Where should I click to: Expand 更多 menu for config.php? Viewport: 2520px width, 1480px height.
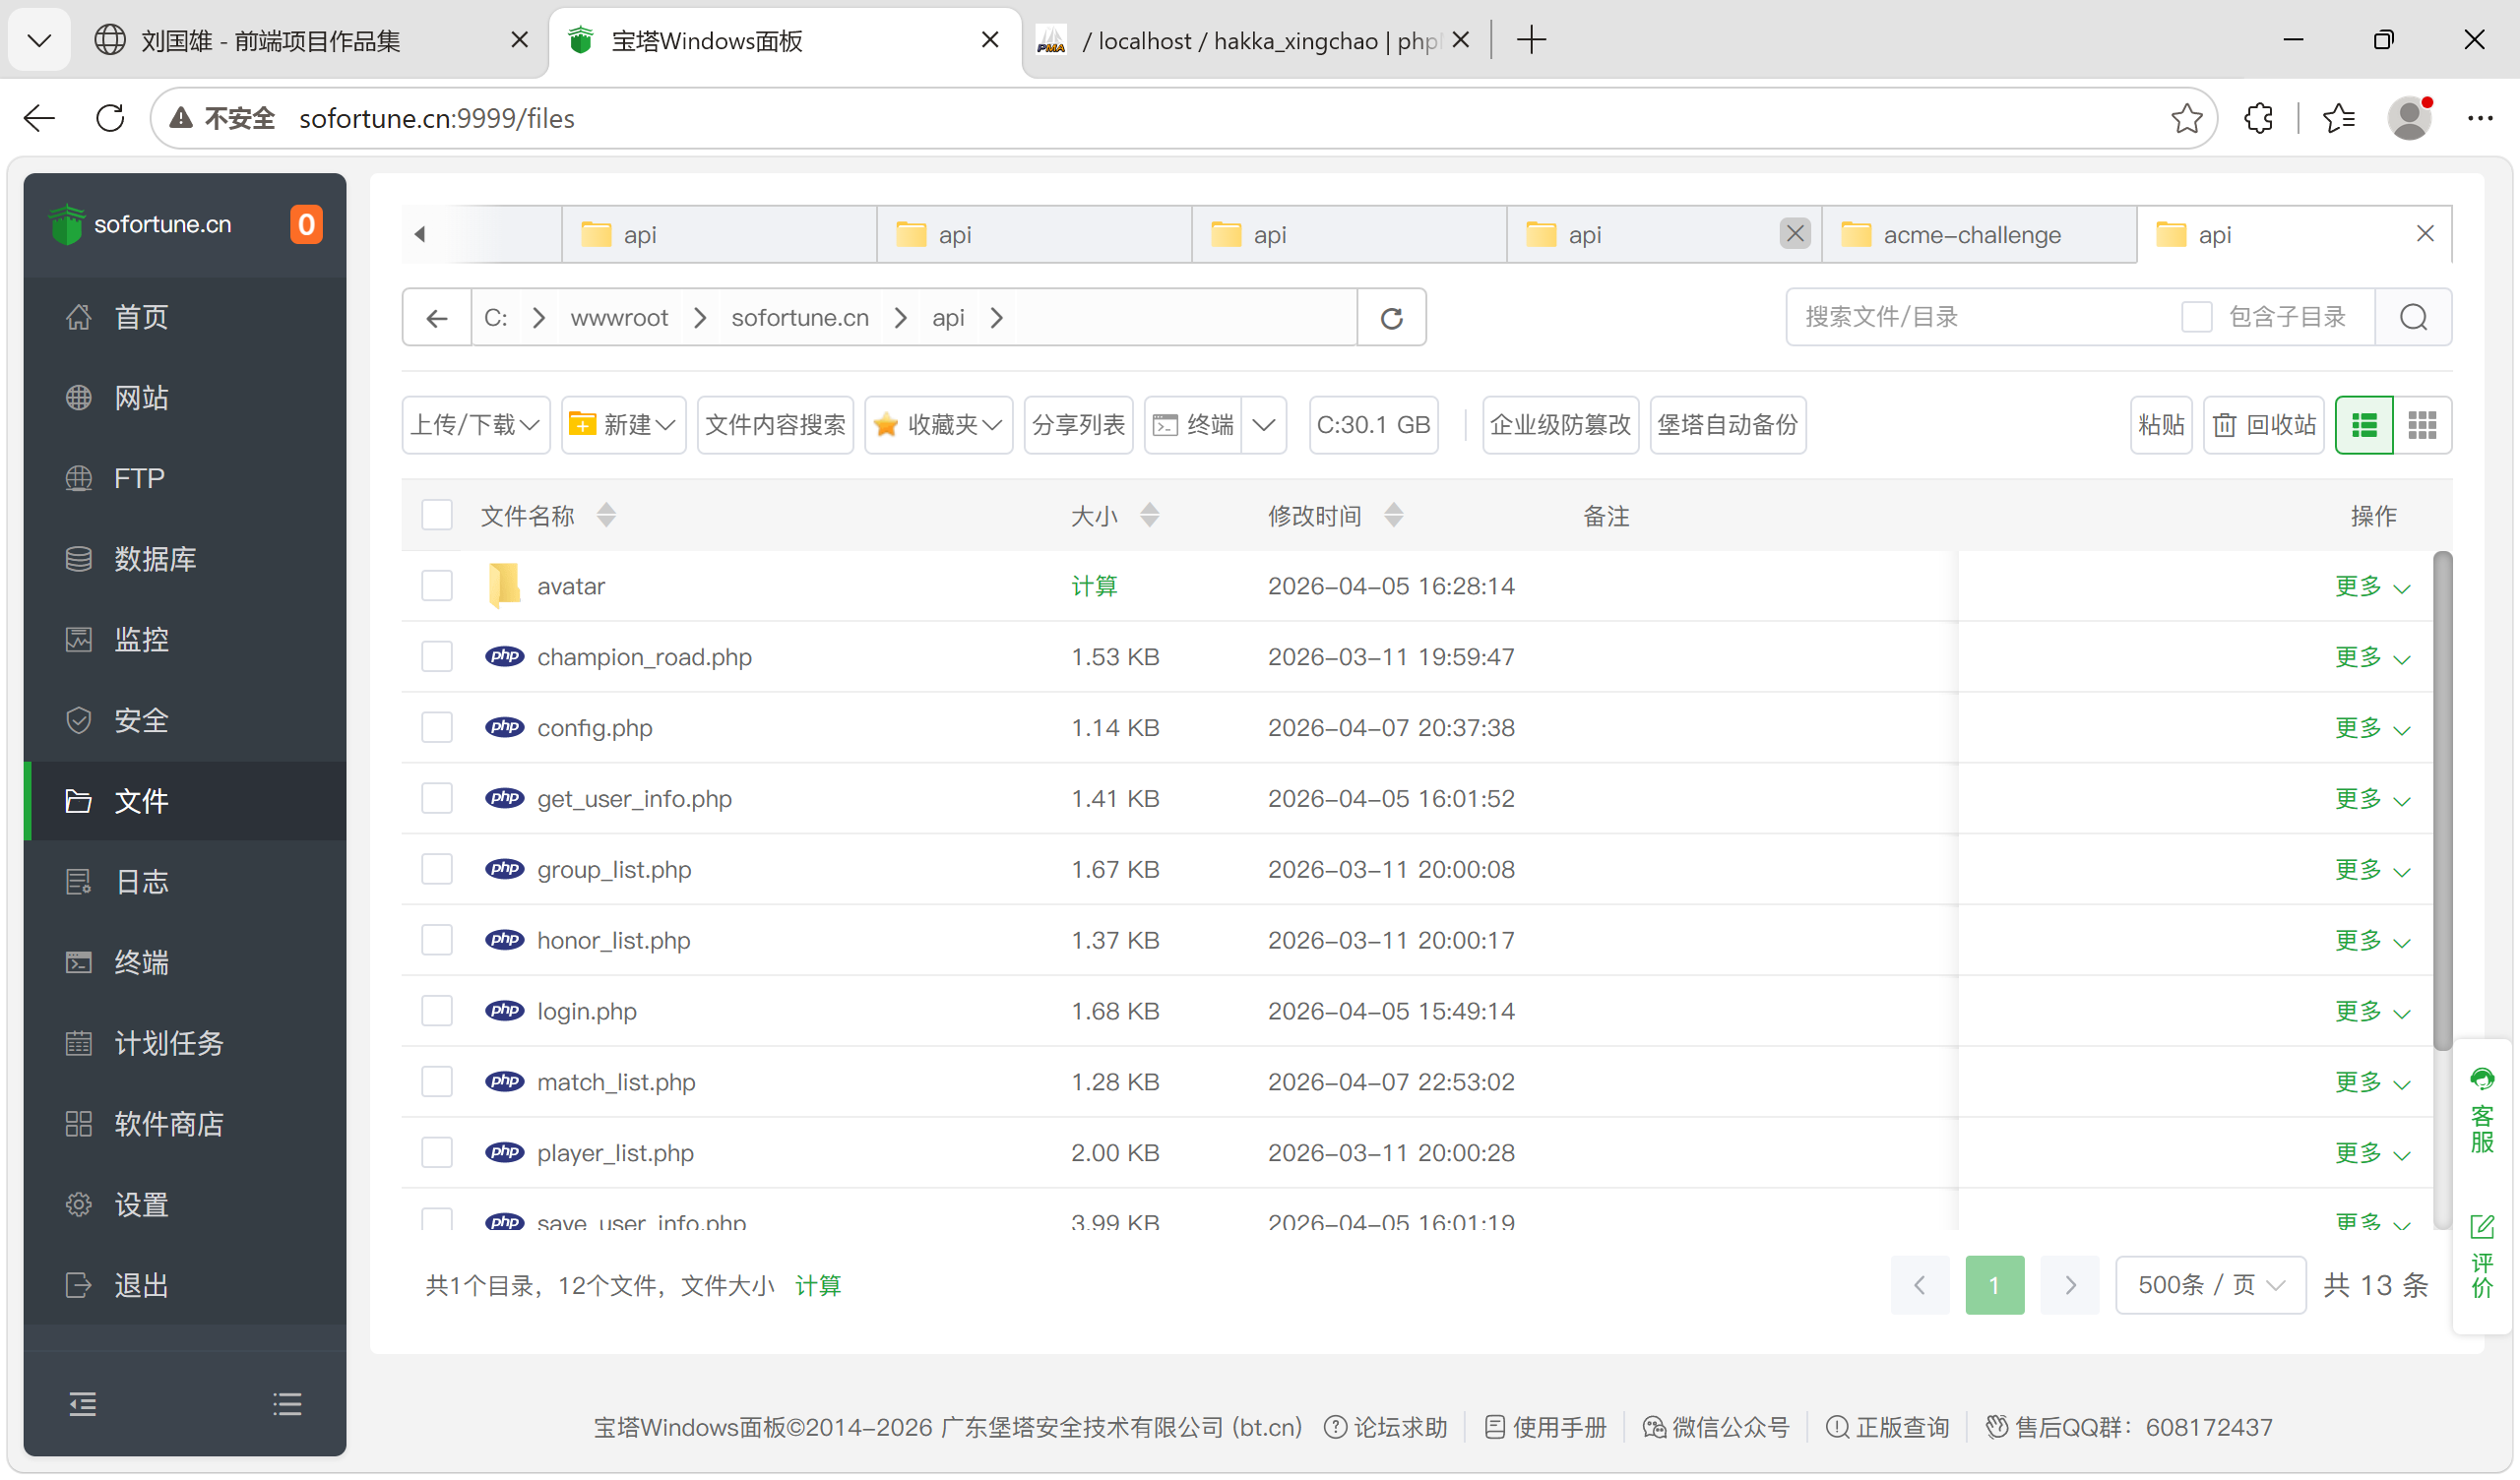coord(2373,728)
